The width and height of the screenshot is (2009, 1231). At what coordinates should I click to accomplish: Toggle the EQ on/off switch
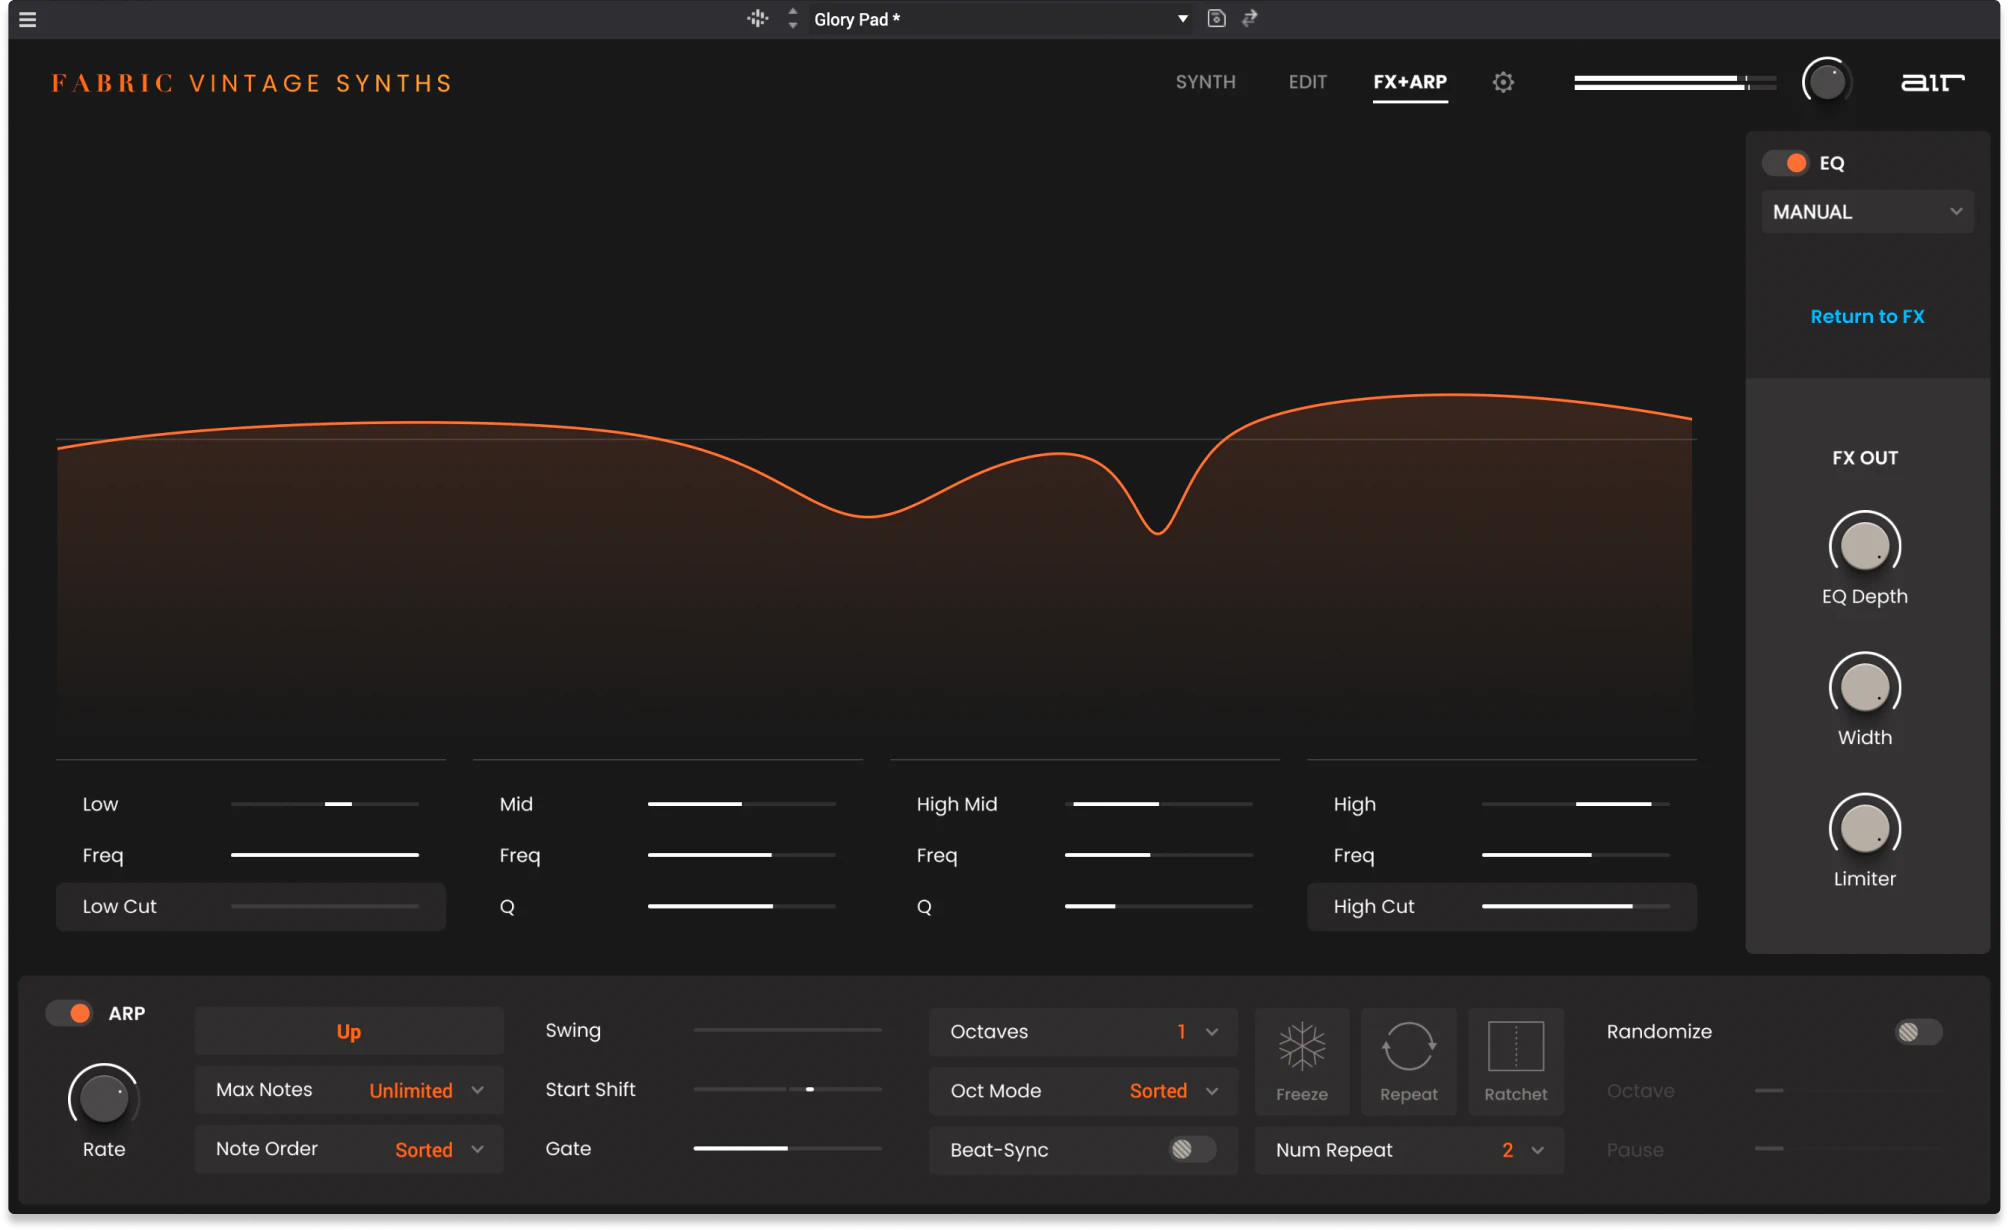point(1787,163)
